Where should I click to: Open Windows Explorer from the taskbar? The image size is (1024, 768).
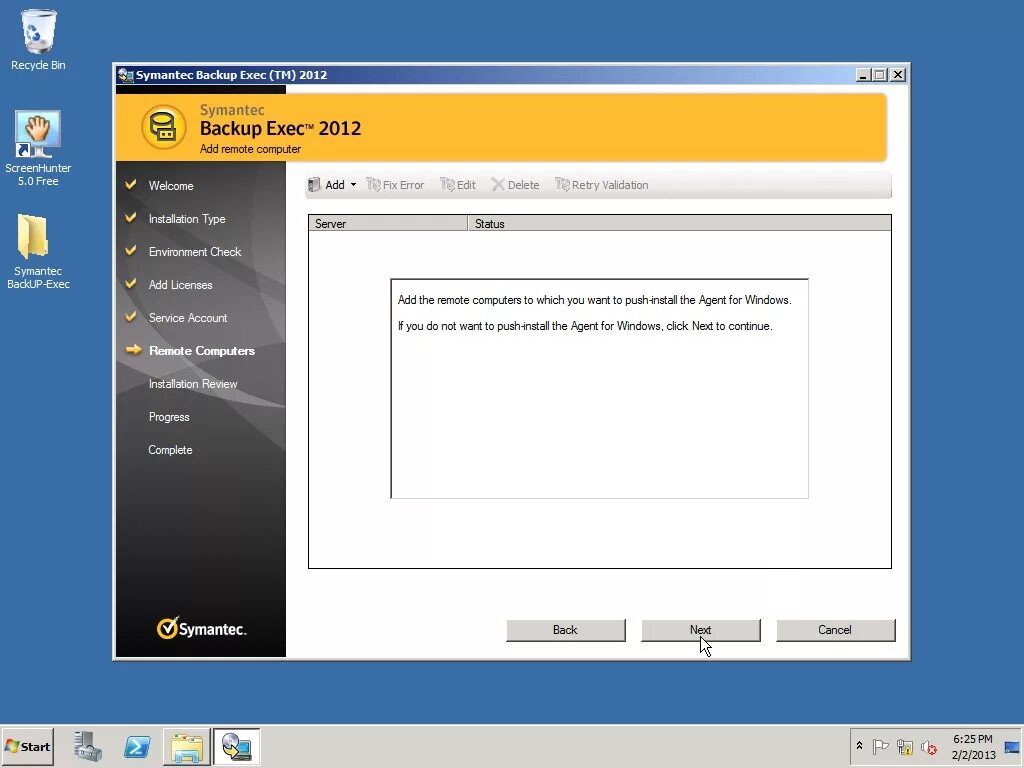[187, 746]
